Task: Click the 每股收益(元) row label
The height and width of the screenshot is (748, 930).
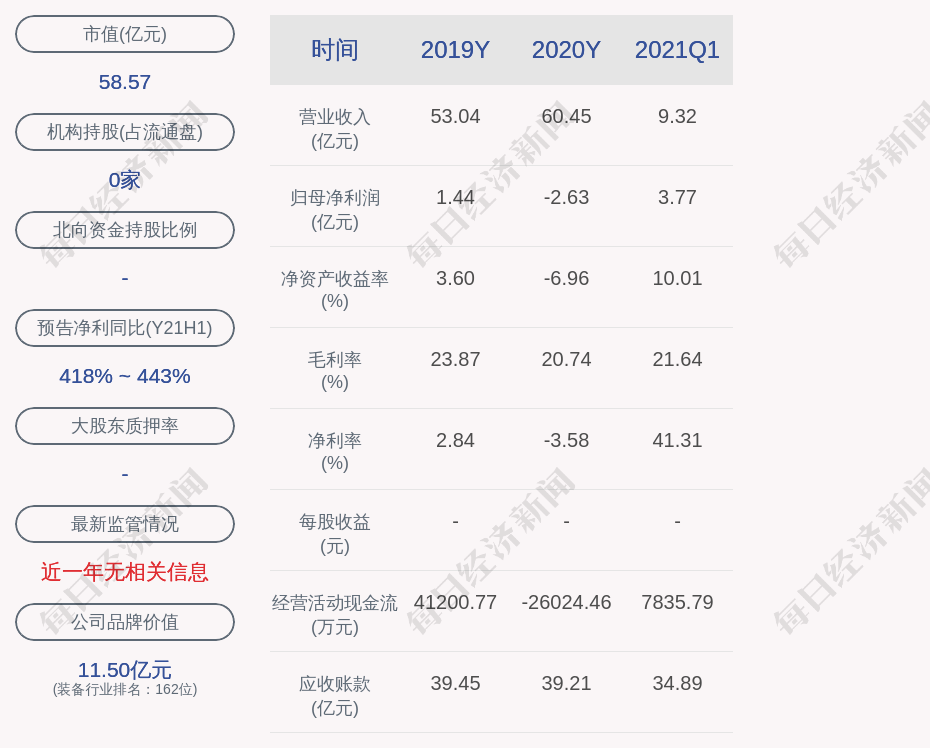Action: (335, 534)
